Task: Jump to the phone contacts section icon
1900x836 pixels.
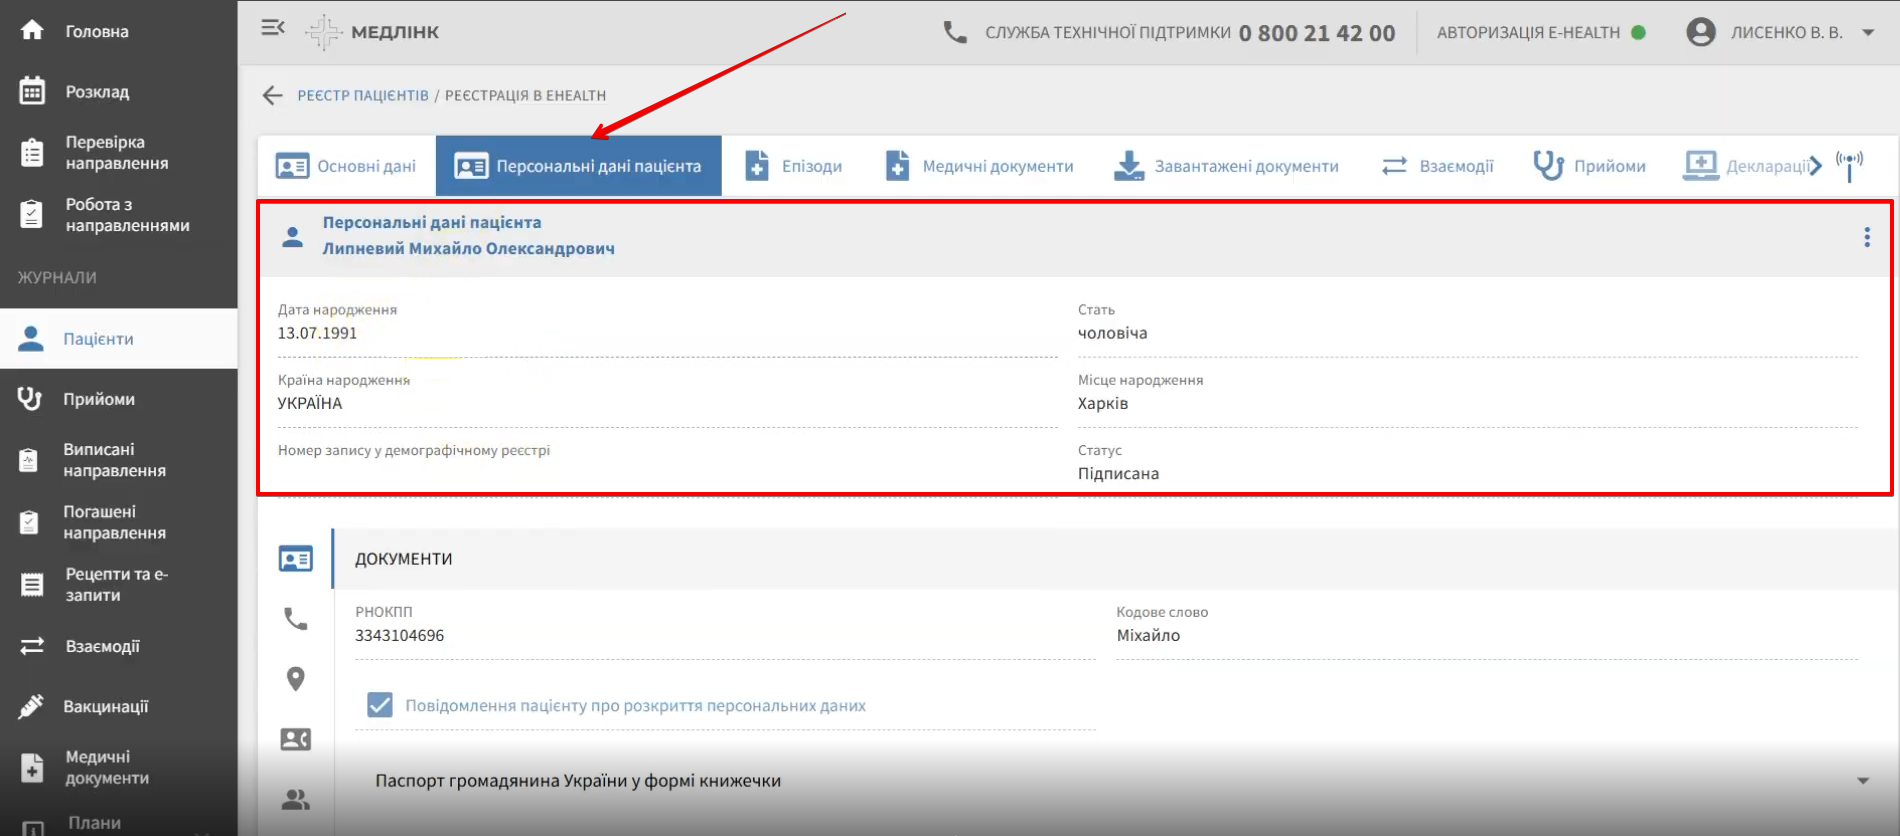Action: tap(296, 619)
